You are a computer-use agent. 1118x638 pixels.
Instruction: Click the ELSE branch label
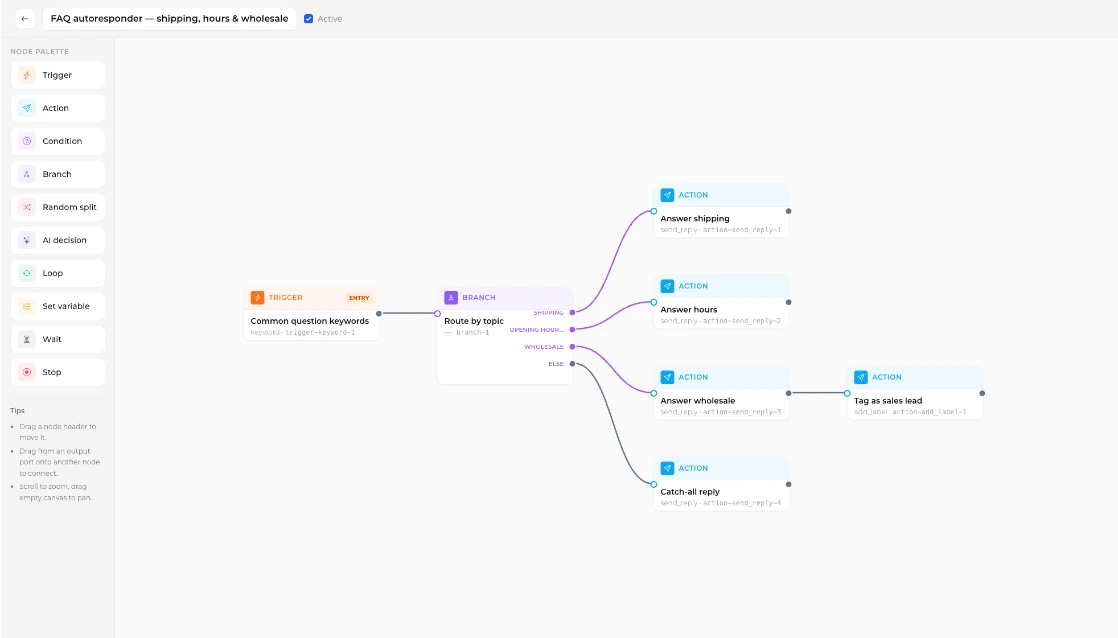556,364
